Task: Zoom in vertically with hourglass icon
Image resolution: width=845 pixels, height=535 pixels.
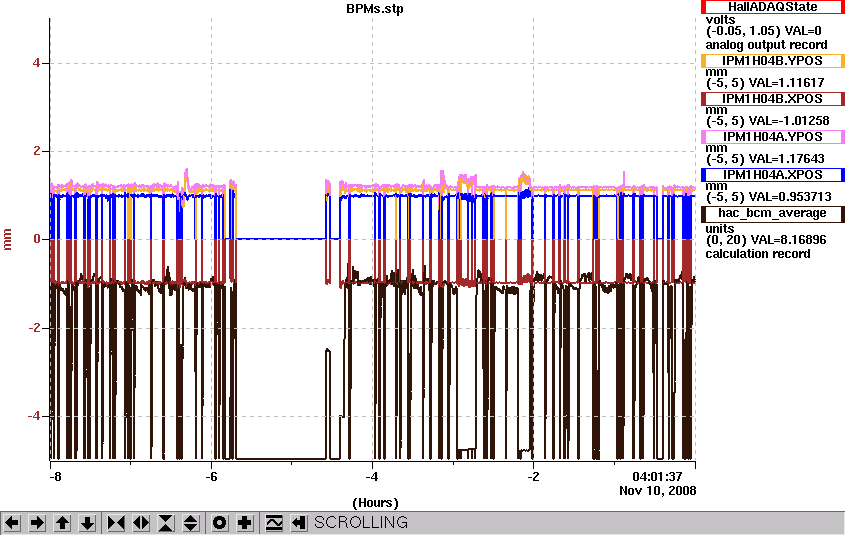Action: coord(166,523)
